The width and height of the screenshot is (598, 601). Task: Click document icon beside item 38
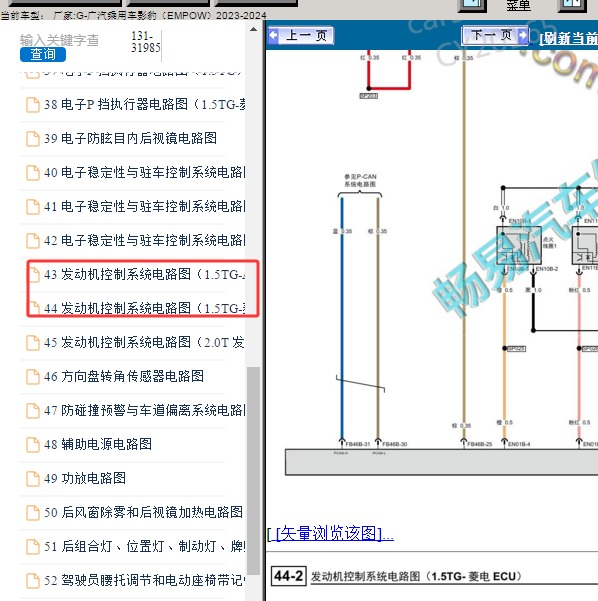pos(33,105)
